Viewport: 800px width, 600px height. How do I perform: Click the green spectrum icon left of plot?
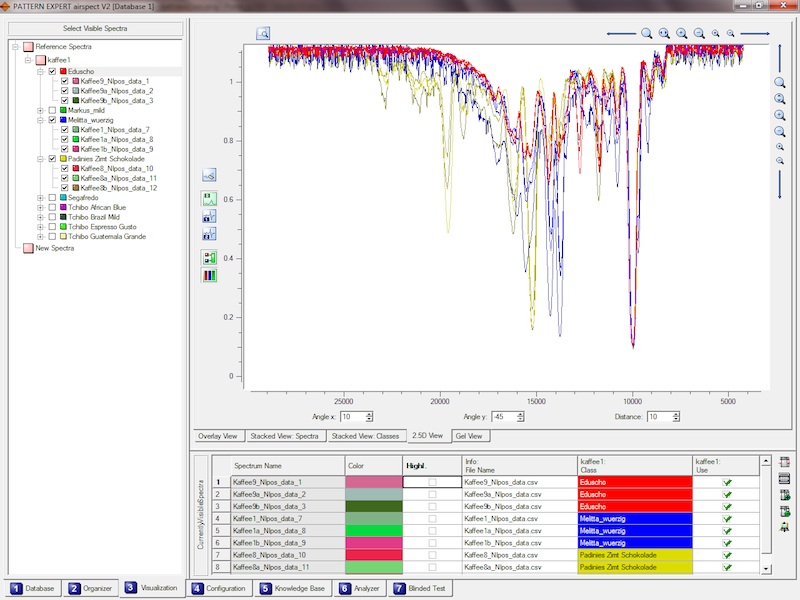click(210, 198)
